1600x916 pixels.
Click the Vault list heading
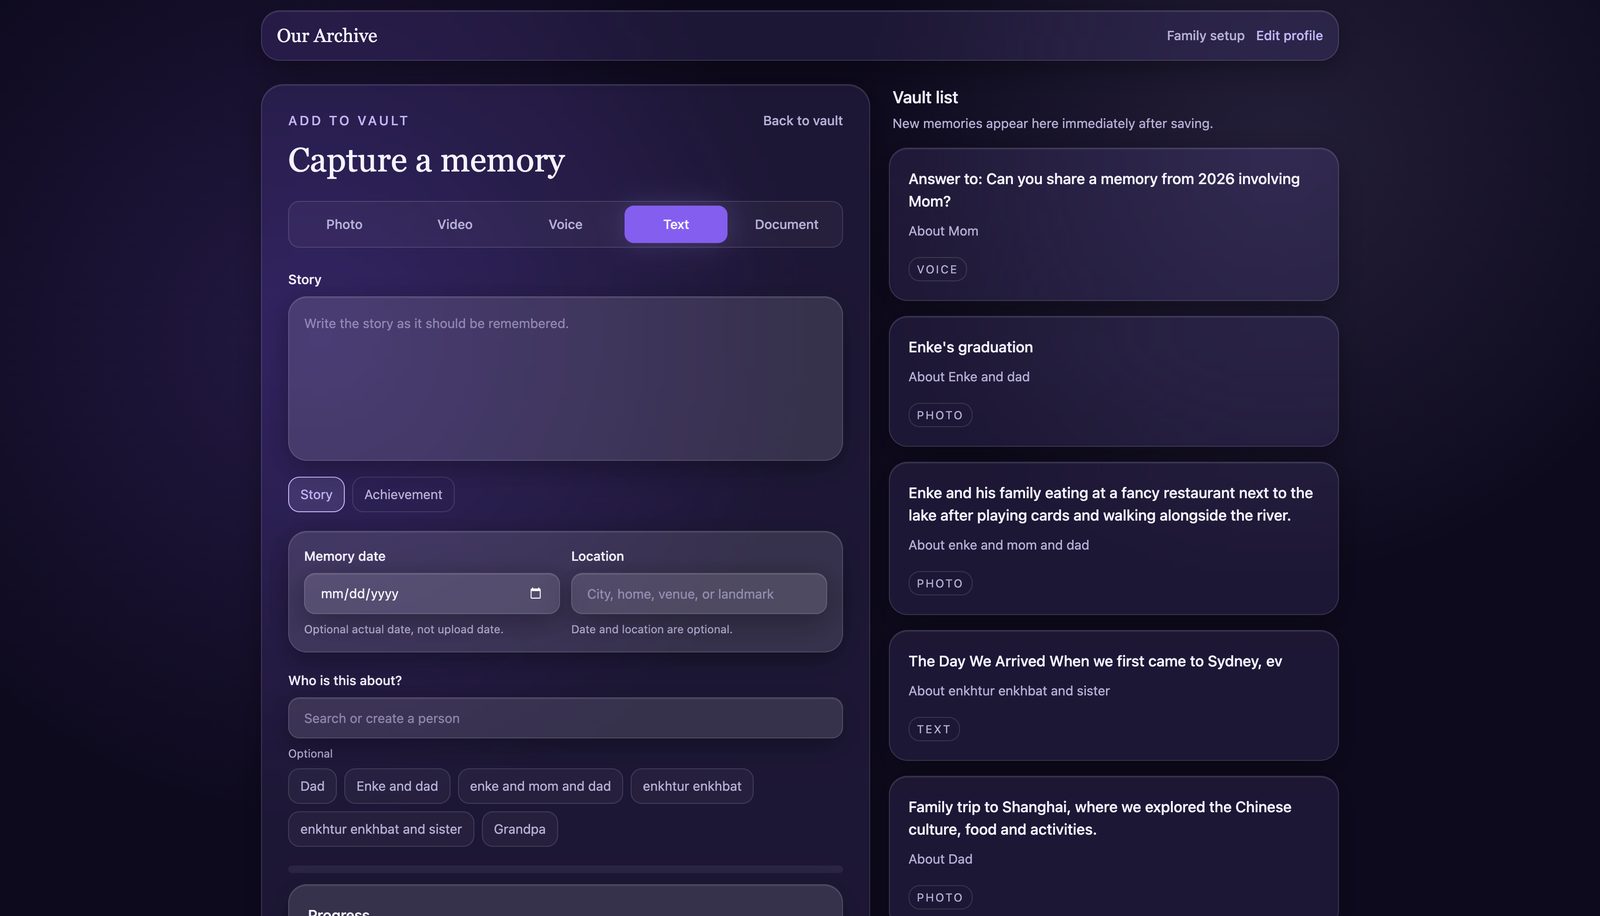coord(925,97)
